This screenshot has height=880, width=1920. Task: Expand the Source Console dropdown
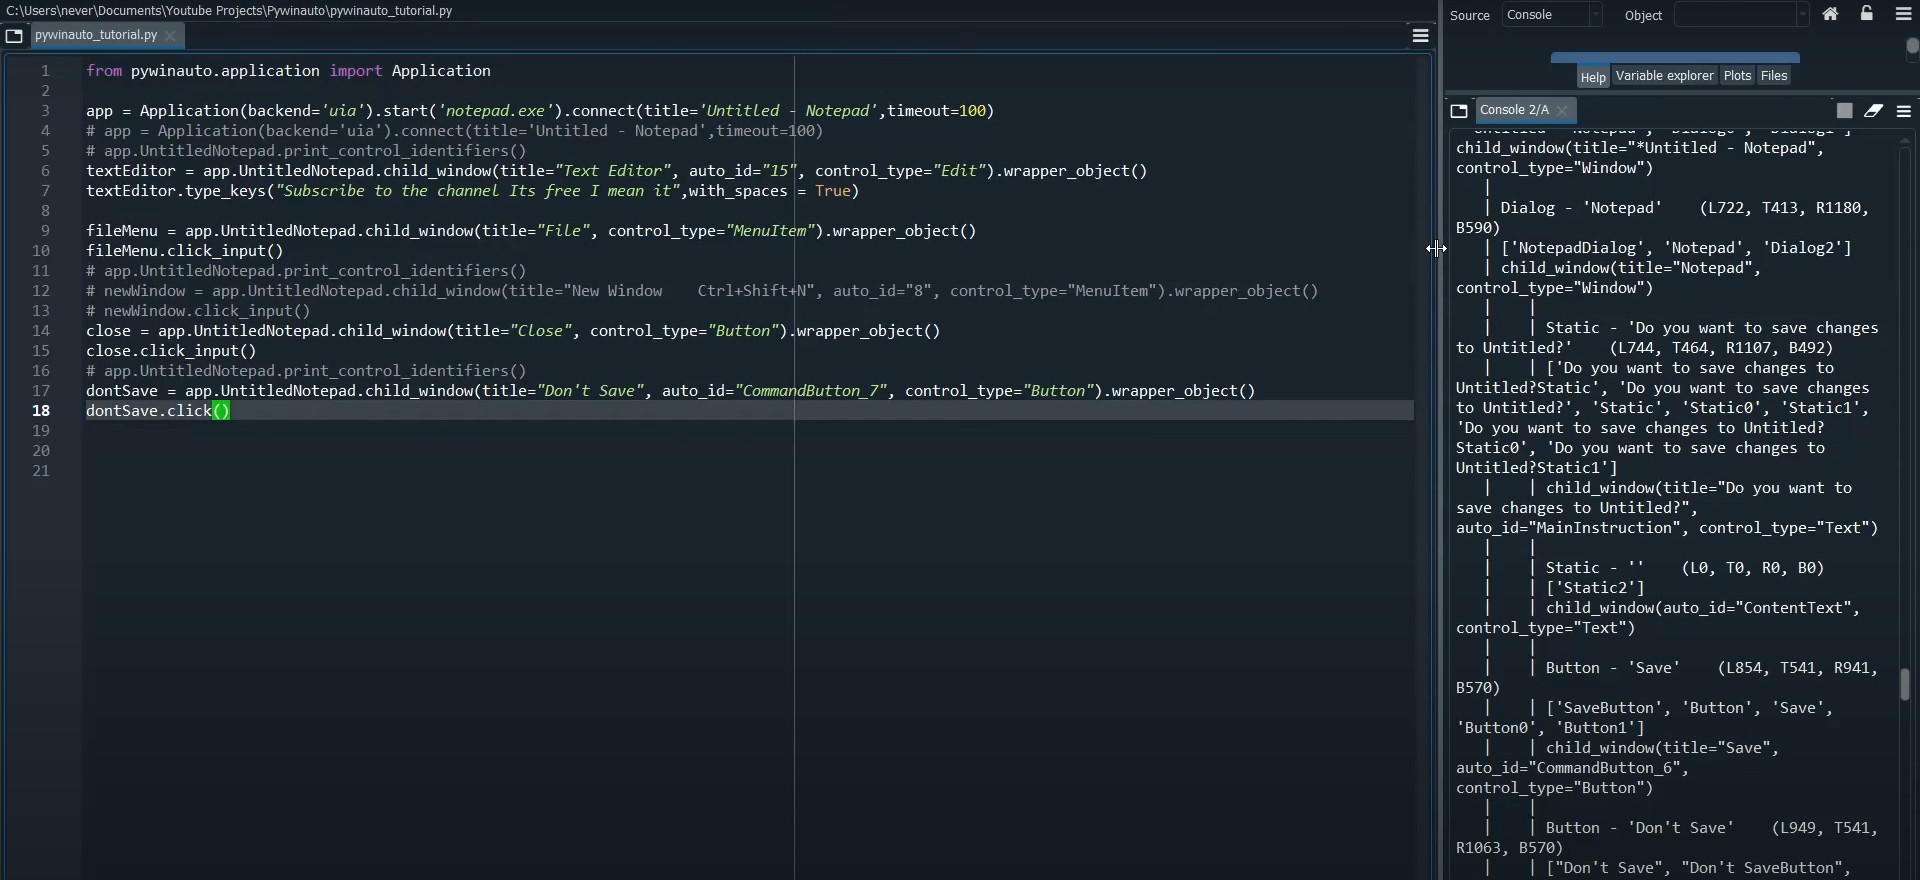[1595, 15]
